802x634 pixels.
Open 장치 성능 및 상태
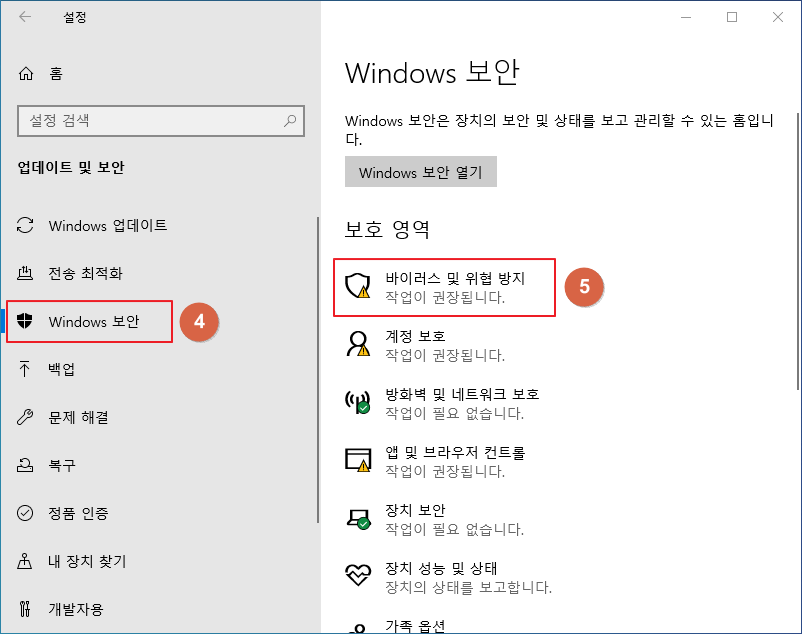[449, 577]
